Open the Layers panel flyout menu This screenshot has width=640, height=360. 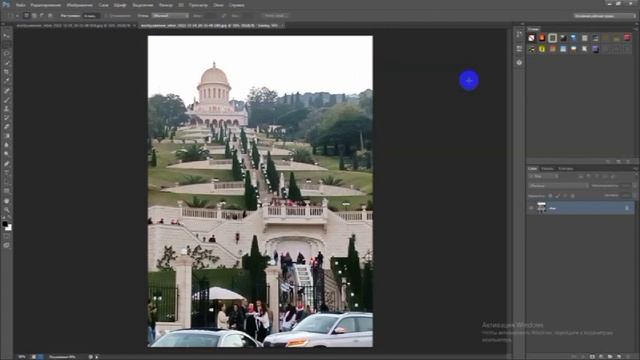click(x=636, y=169)
